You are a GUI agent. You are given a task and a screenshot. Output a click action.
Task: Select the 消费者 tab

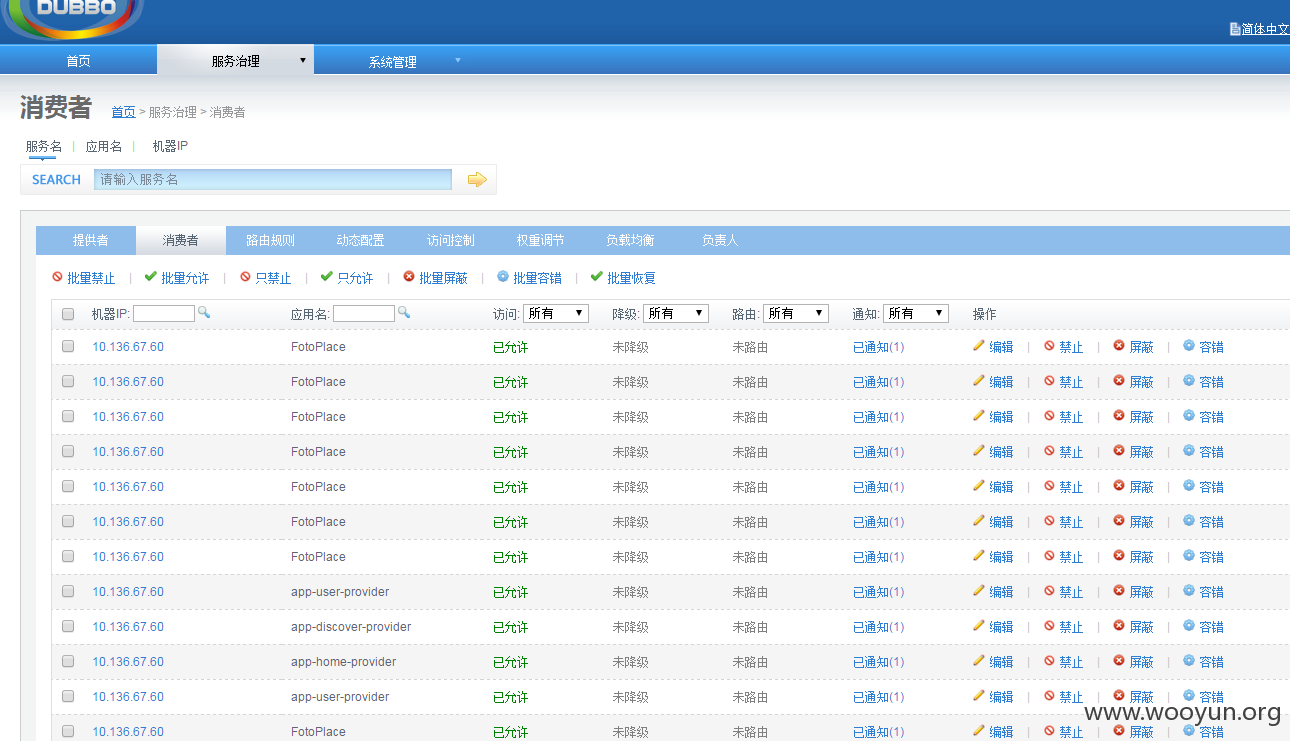point(180,241)
